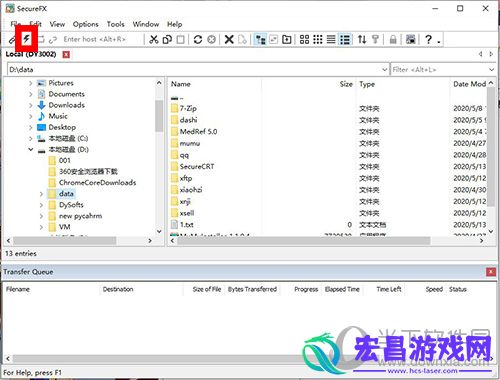The width and height of the screenshot is (500, 380).
Task: Click the question mark Help icon
Action: (428, 39)
